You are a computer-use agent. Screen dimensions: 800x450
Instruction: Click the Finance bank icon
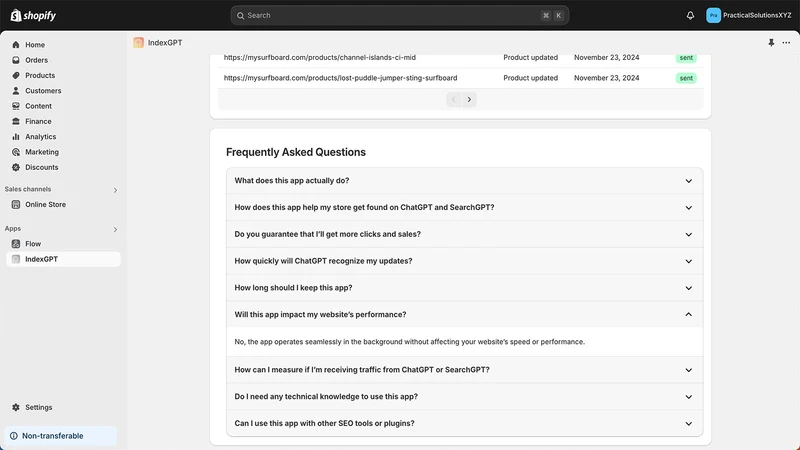pyautogui.click(x=16, y=121)
